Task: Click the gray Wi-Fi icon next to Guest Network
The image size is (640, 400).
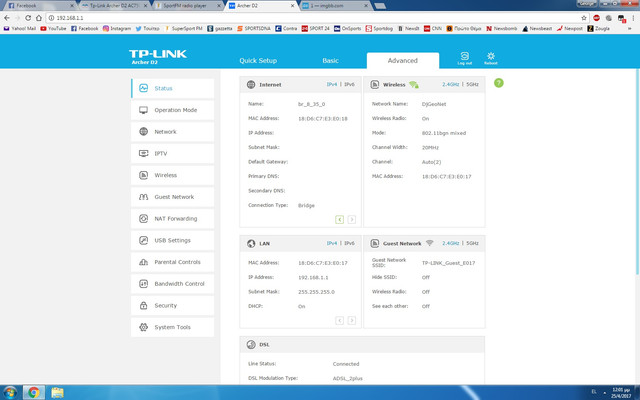Action: pyautogui.click(x=429, y=243)
